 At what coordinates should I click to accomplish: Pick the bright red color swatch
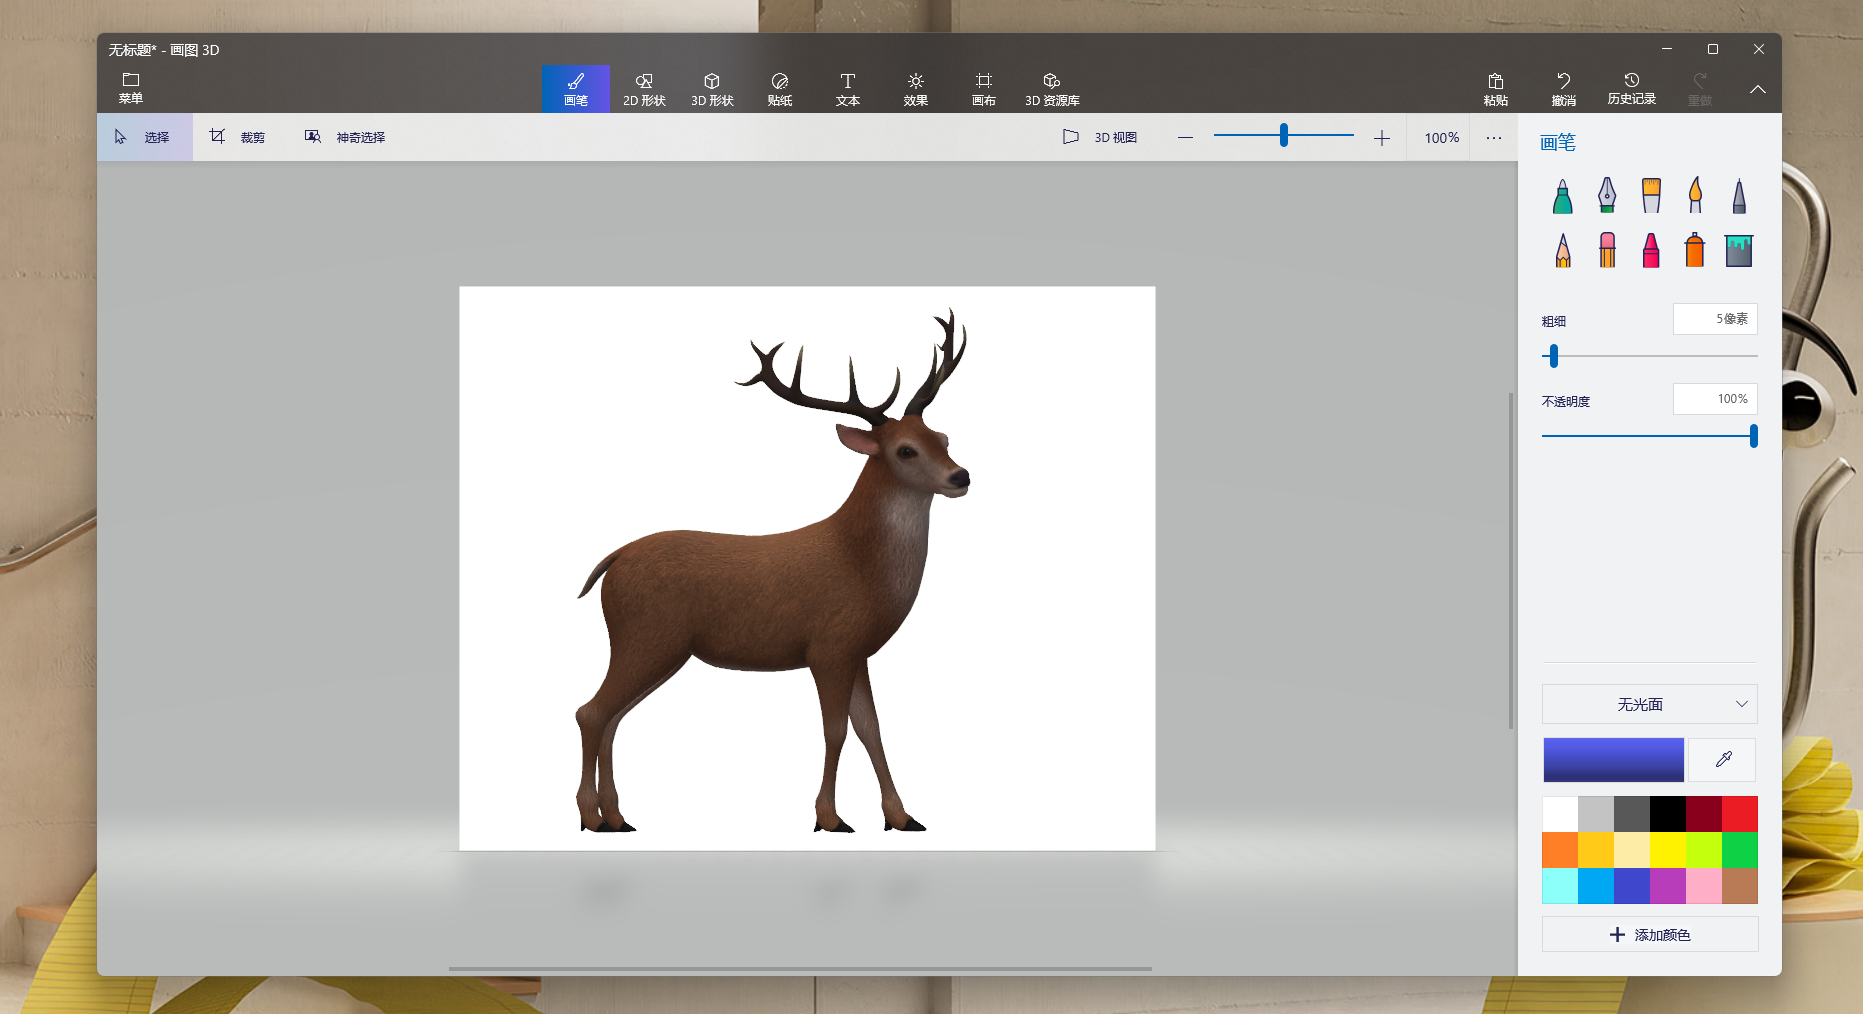tap(1740, 814)
